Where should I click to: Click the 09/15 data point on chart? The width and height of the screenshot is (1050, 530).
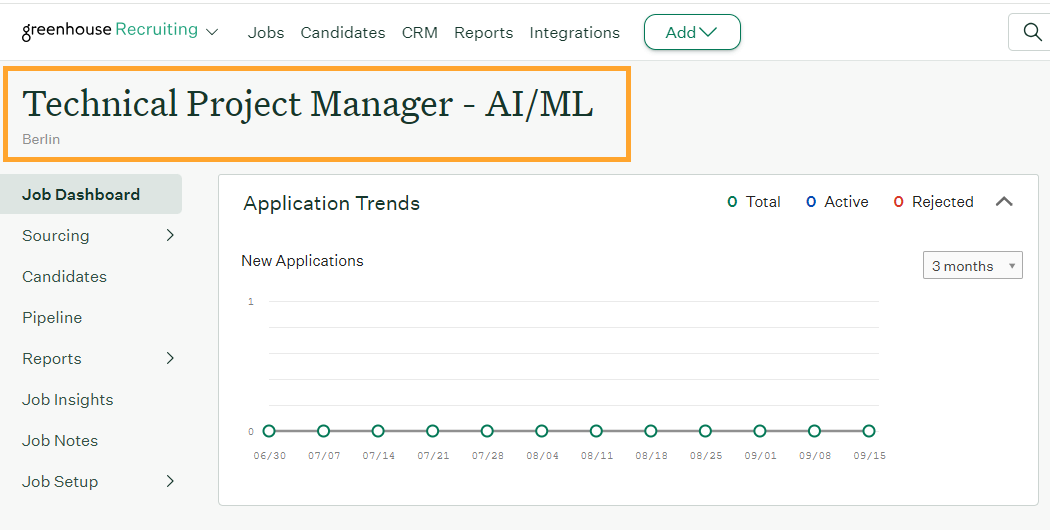869,431
